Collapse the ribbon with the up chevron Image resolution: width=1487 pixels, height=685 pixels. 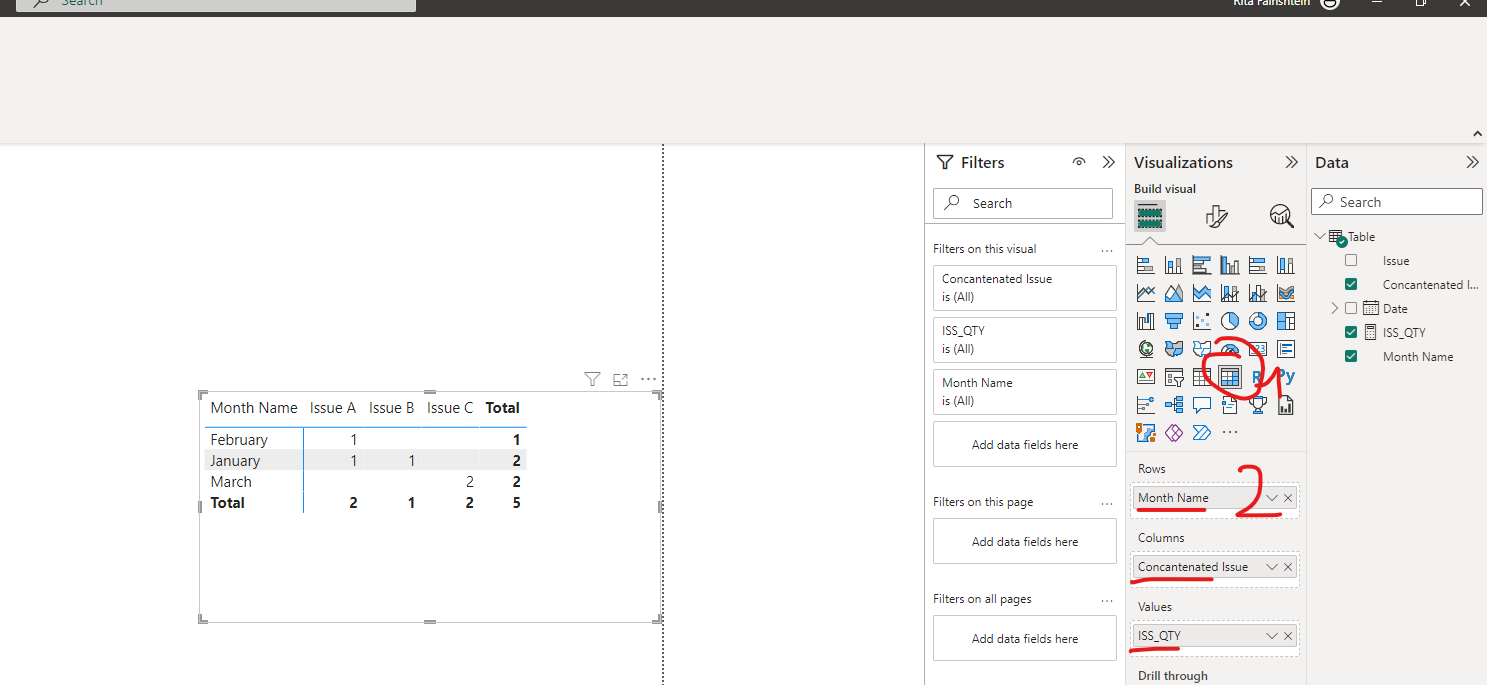pyautogui.click(x=1477, y=133)
